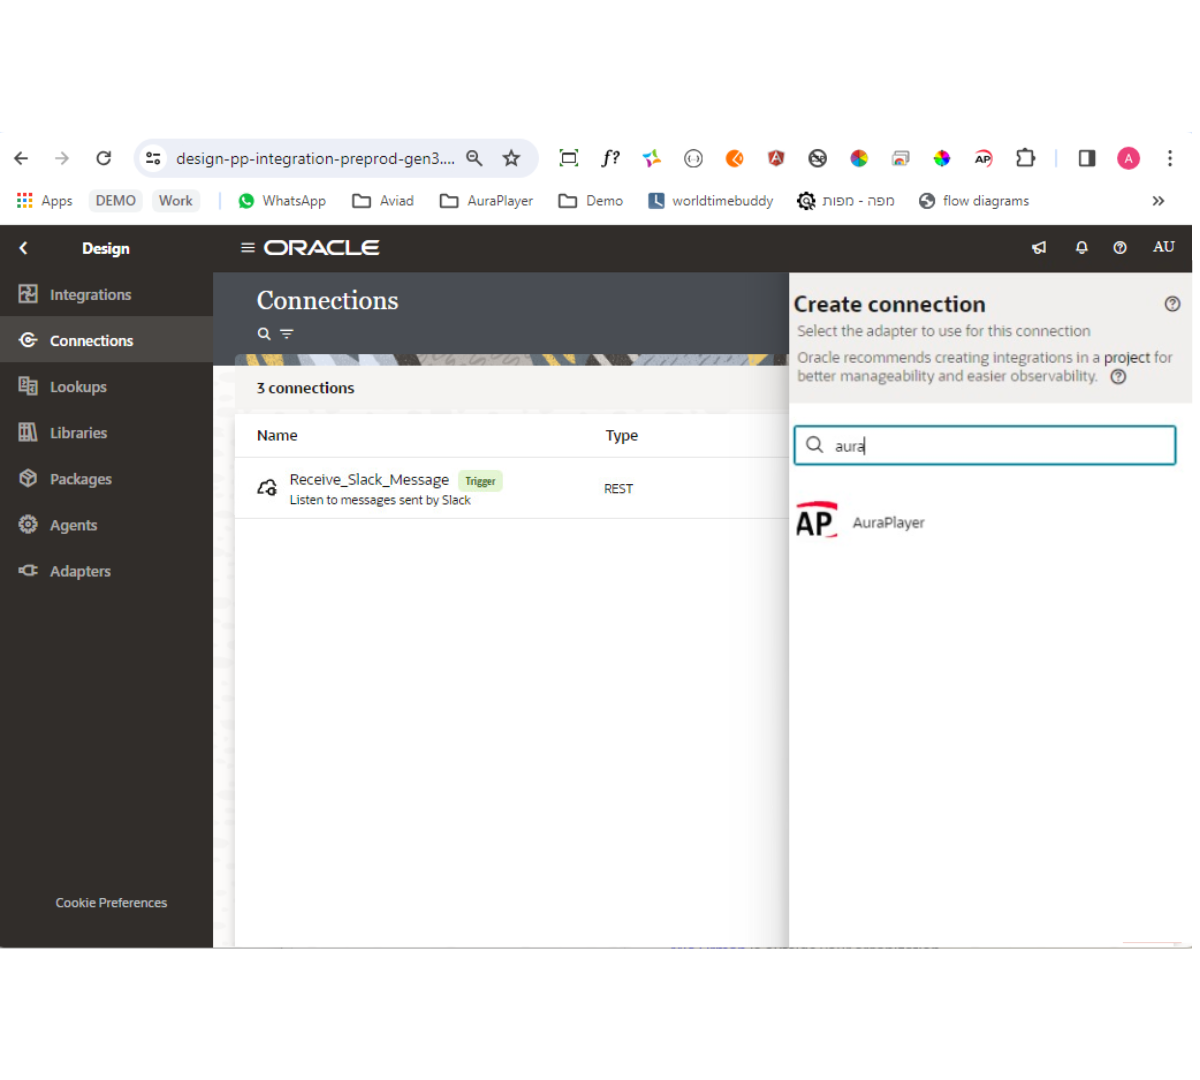
Task: Open the Work bookmark
Action: 176,201
